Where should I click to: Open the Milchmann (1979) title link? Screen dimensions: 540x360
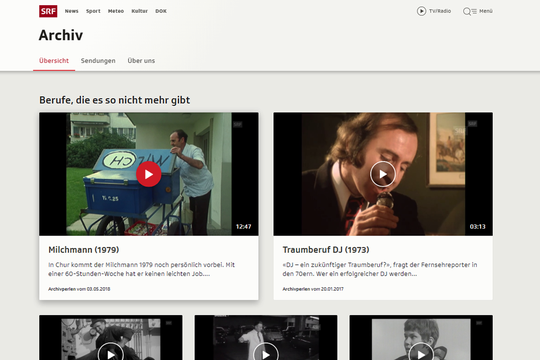coord(84,250)
